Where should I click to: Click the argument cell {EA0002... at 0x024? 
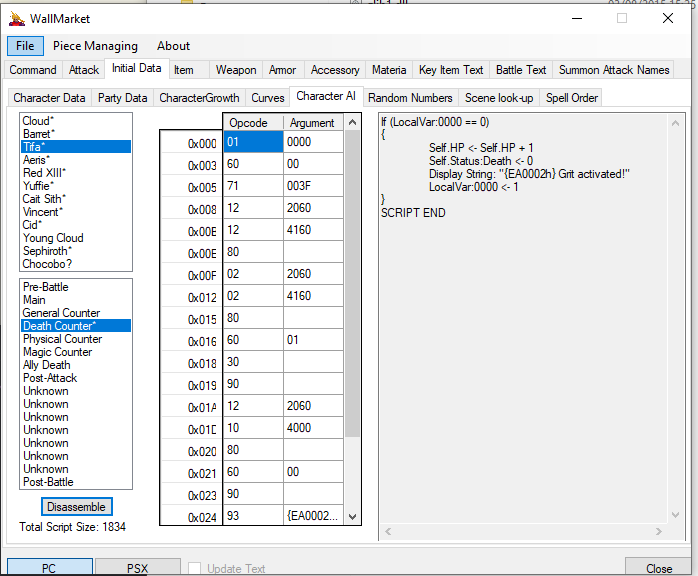313,515
